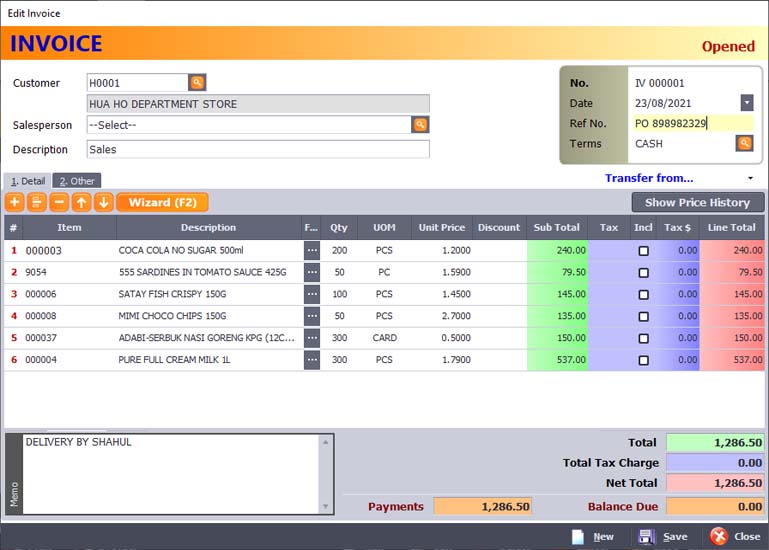This screenshot has width=769, height=550.
Task: Click the Line Total column header
Action: [x=731, y=227]
